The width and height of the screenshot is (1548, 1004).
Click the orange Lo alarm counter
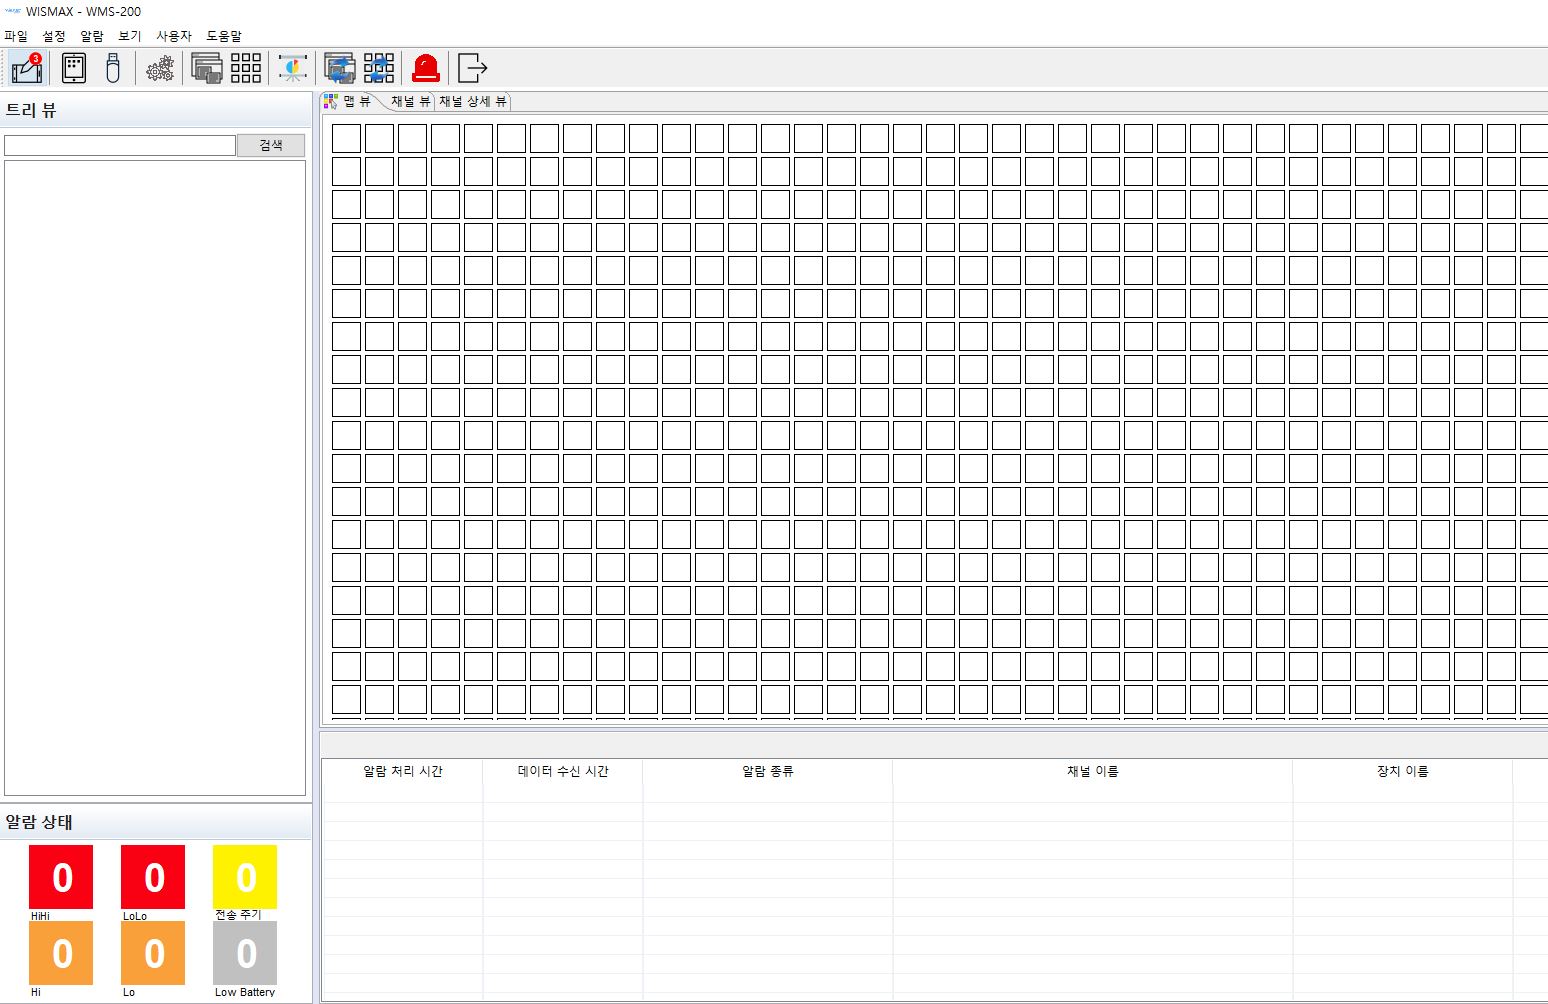coord(153,953)
